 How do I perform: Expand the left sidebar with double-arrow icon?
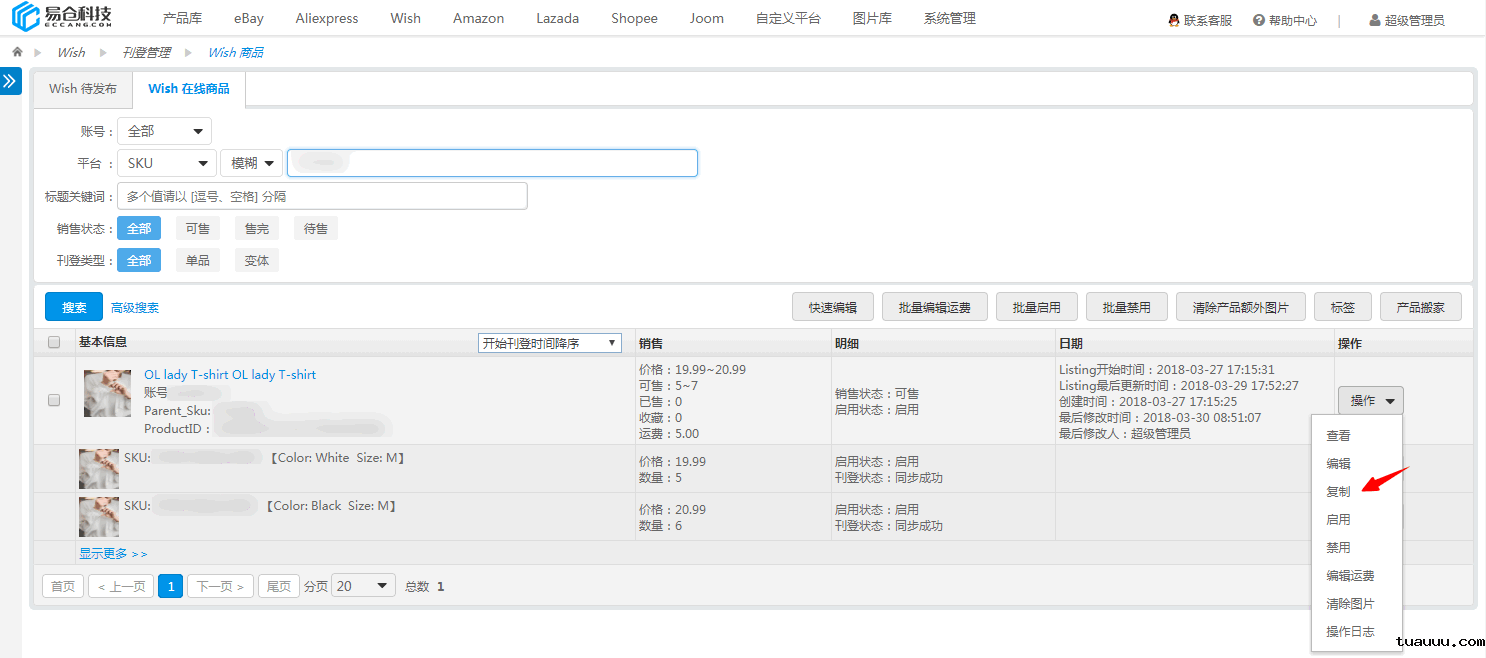tap(10, 82)
